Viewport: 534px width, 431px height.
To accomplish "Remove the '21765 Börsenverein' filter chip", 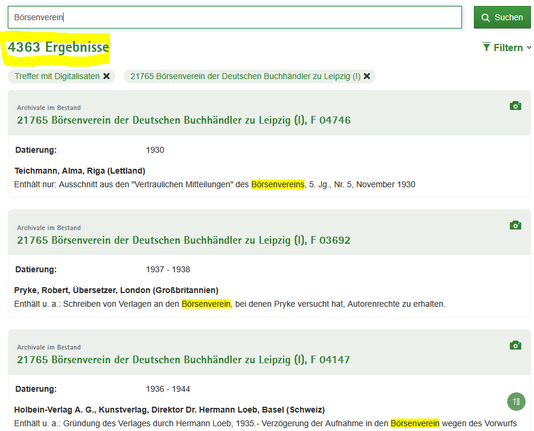I will tap(367, 76).
